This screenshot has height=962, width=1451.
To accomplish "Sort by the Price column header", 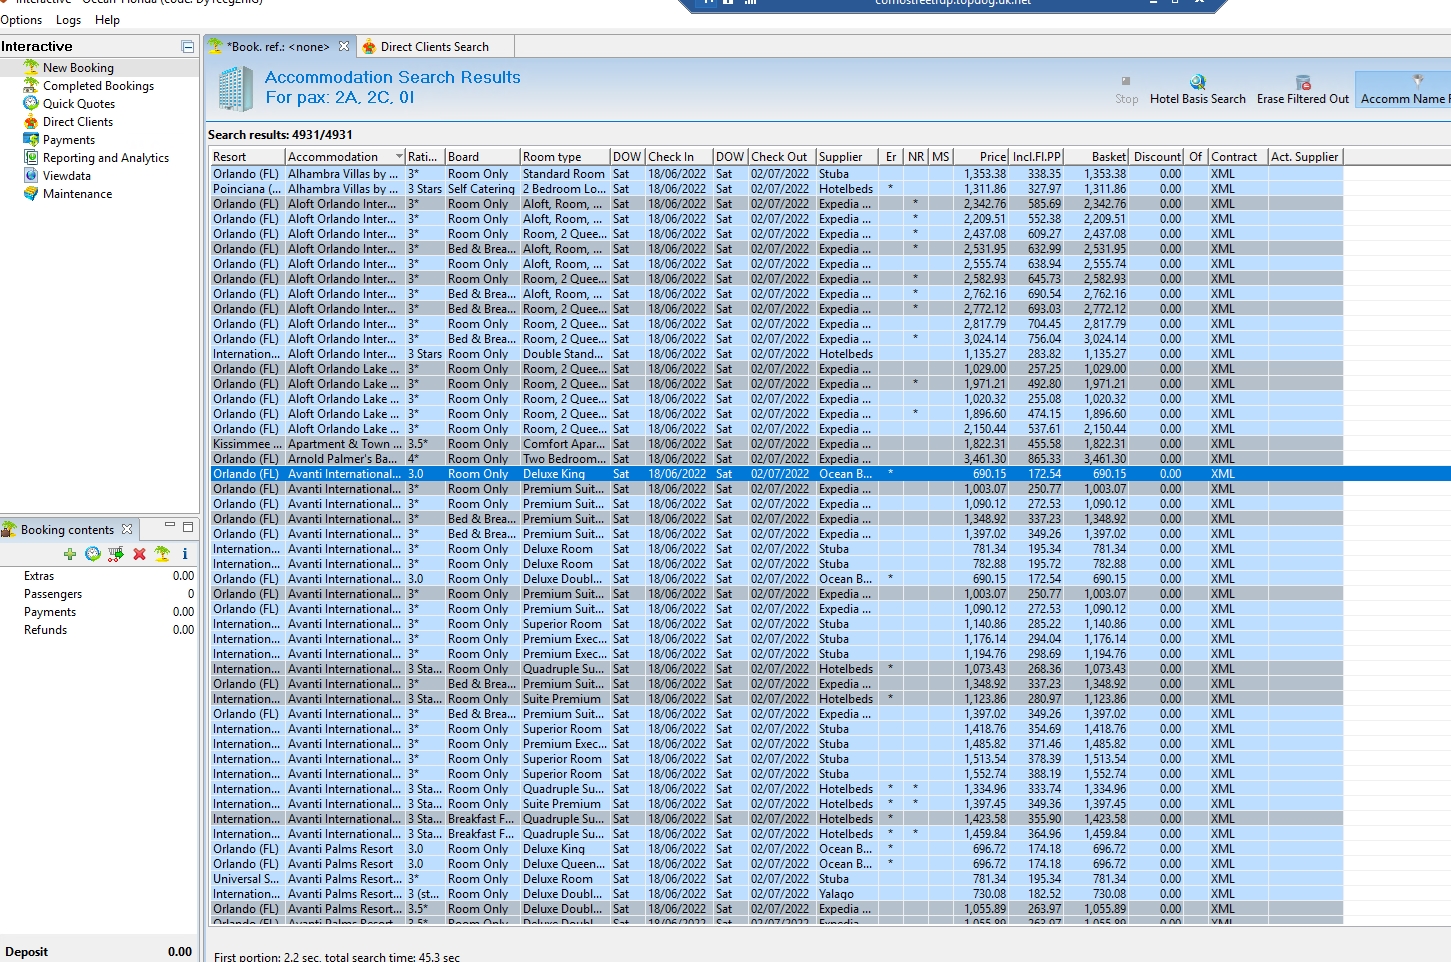I will tap(981, 157).
